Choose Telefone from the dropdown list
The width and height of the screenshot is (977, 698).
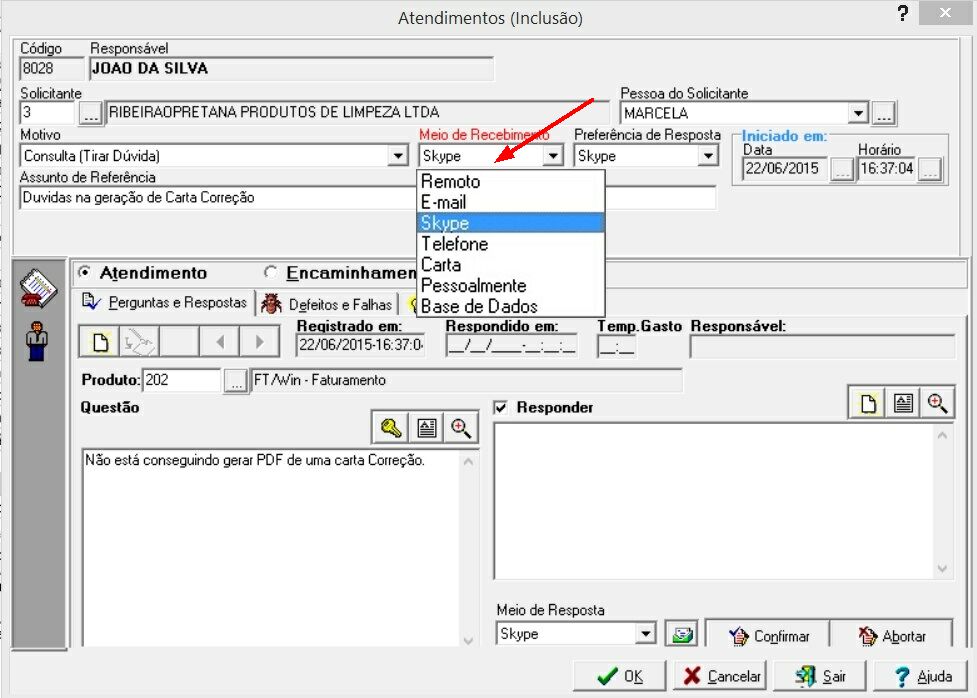(511, 244)
